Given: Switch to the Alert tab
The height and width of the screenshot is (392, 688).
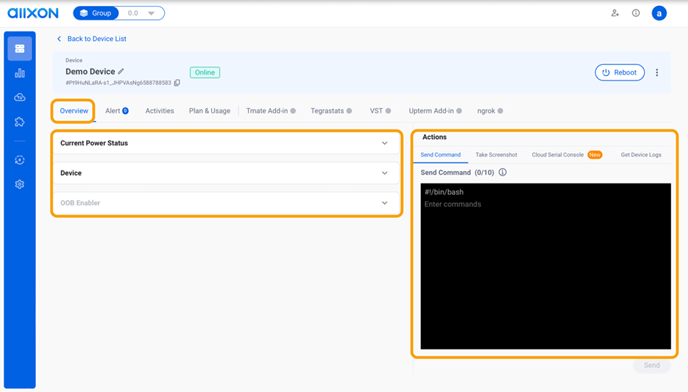Looking at the screenshot, I should click(117, 111).
